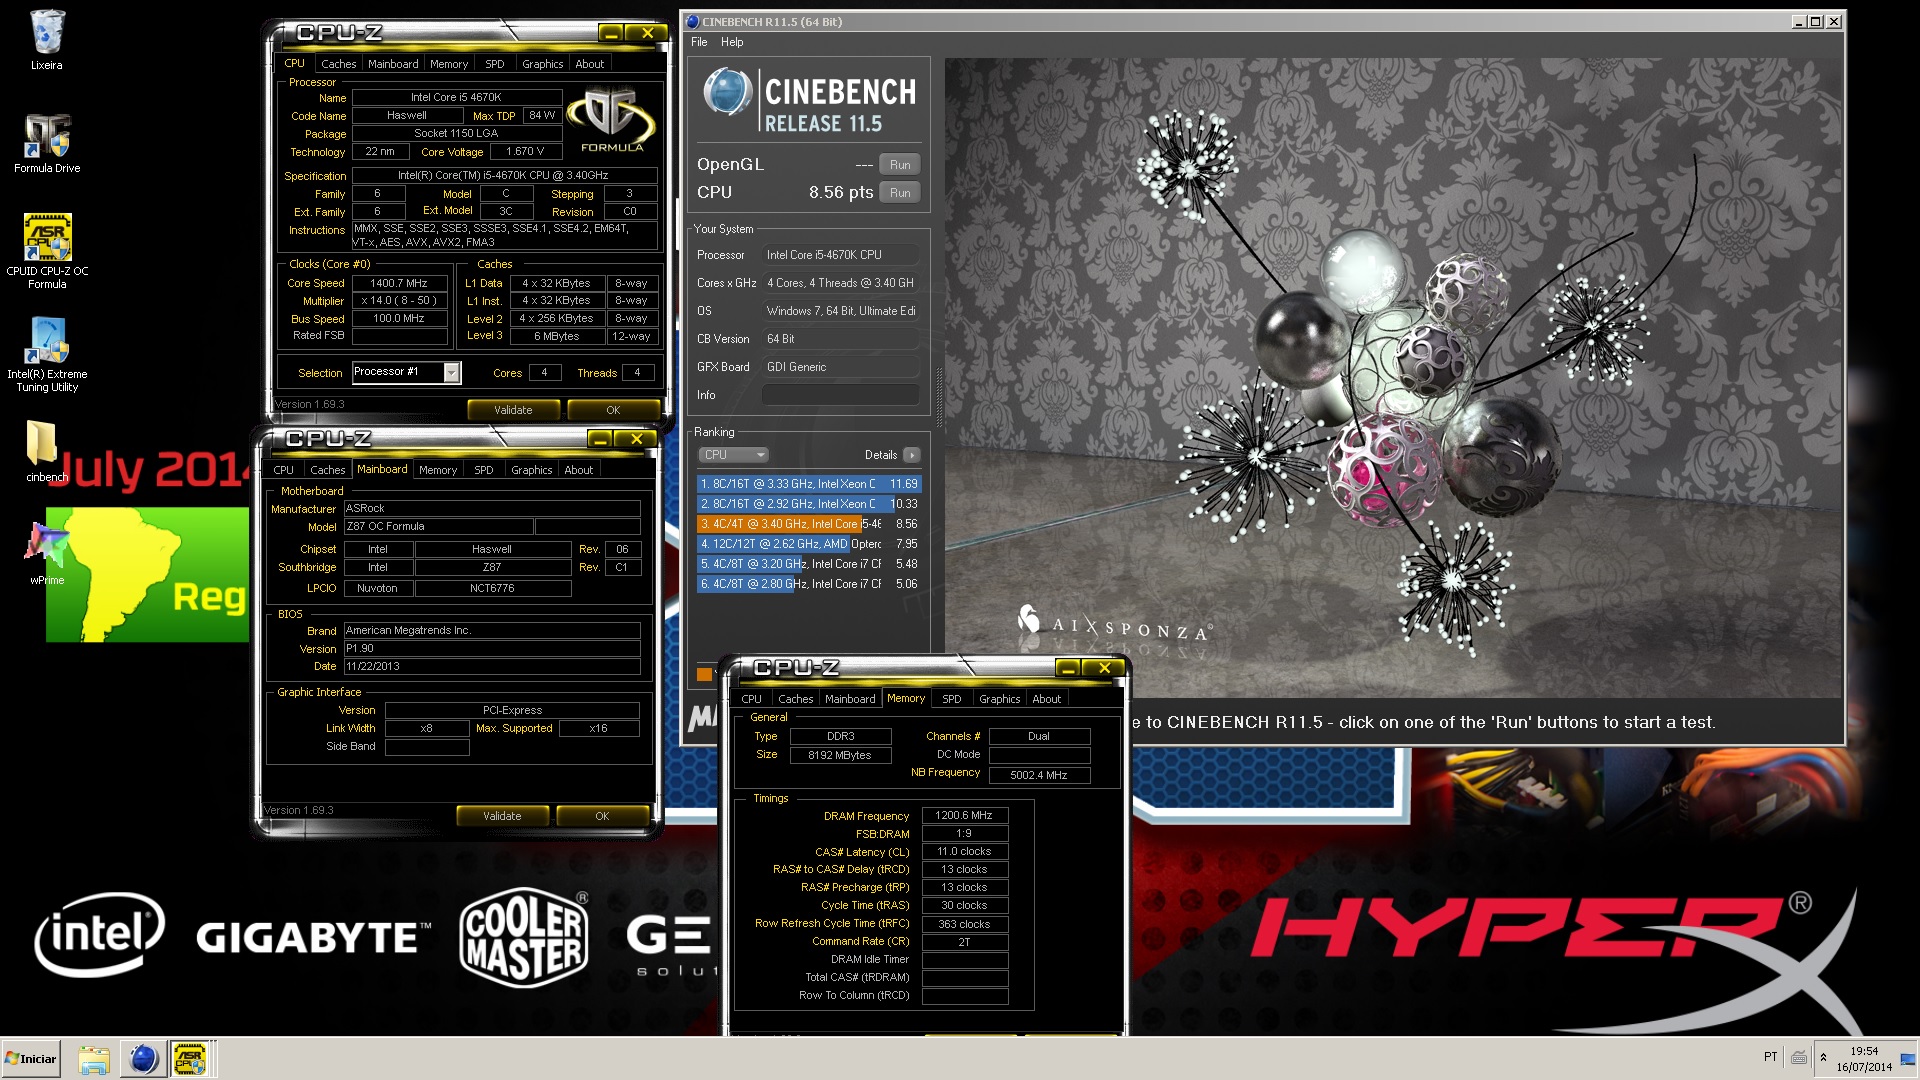Open SPD tab in the Memory CPU-Z window
This screenshot has width=1920, height=1080.
coord(951,699)
